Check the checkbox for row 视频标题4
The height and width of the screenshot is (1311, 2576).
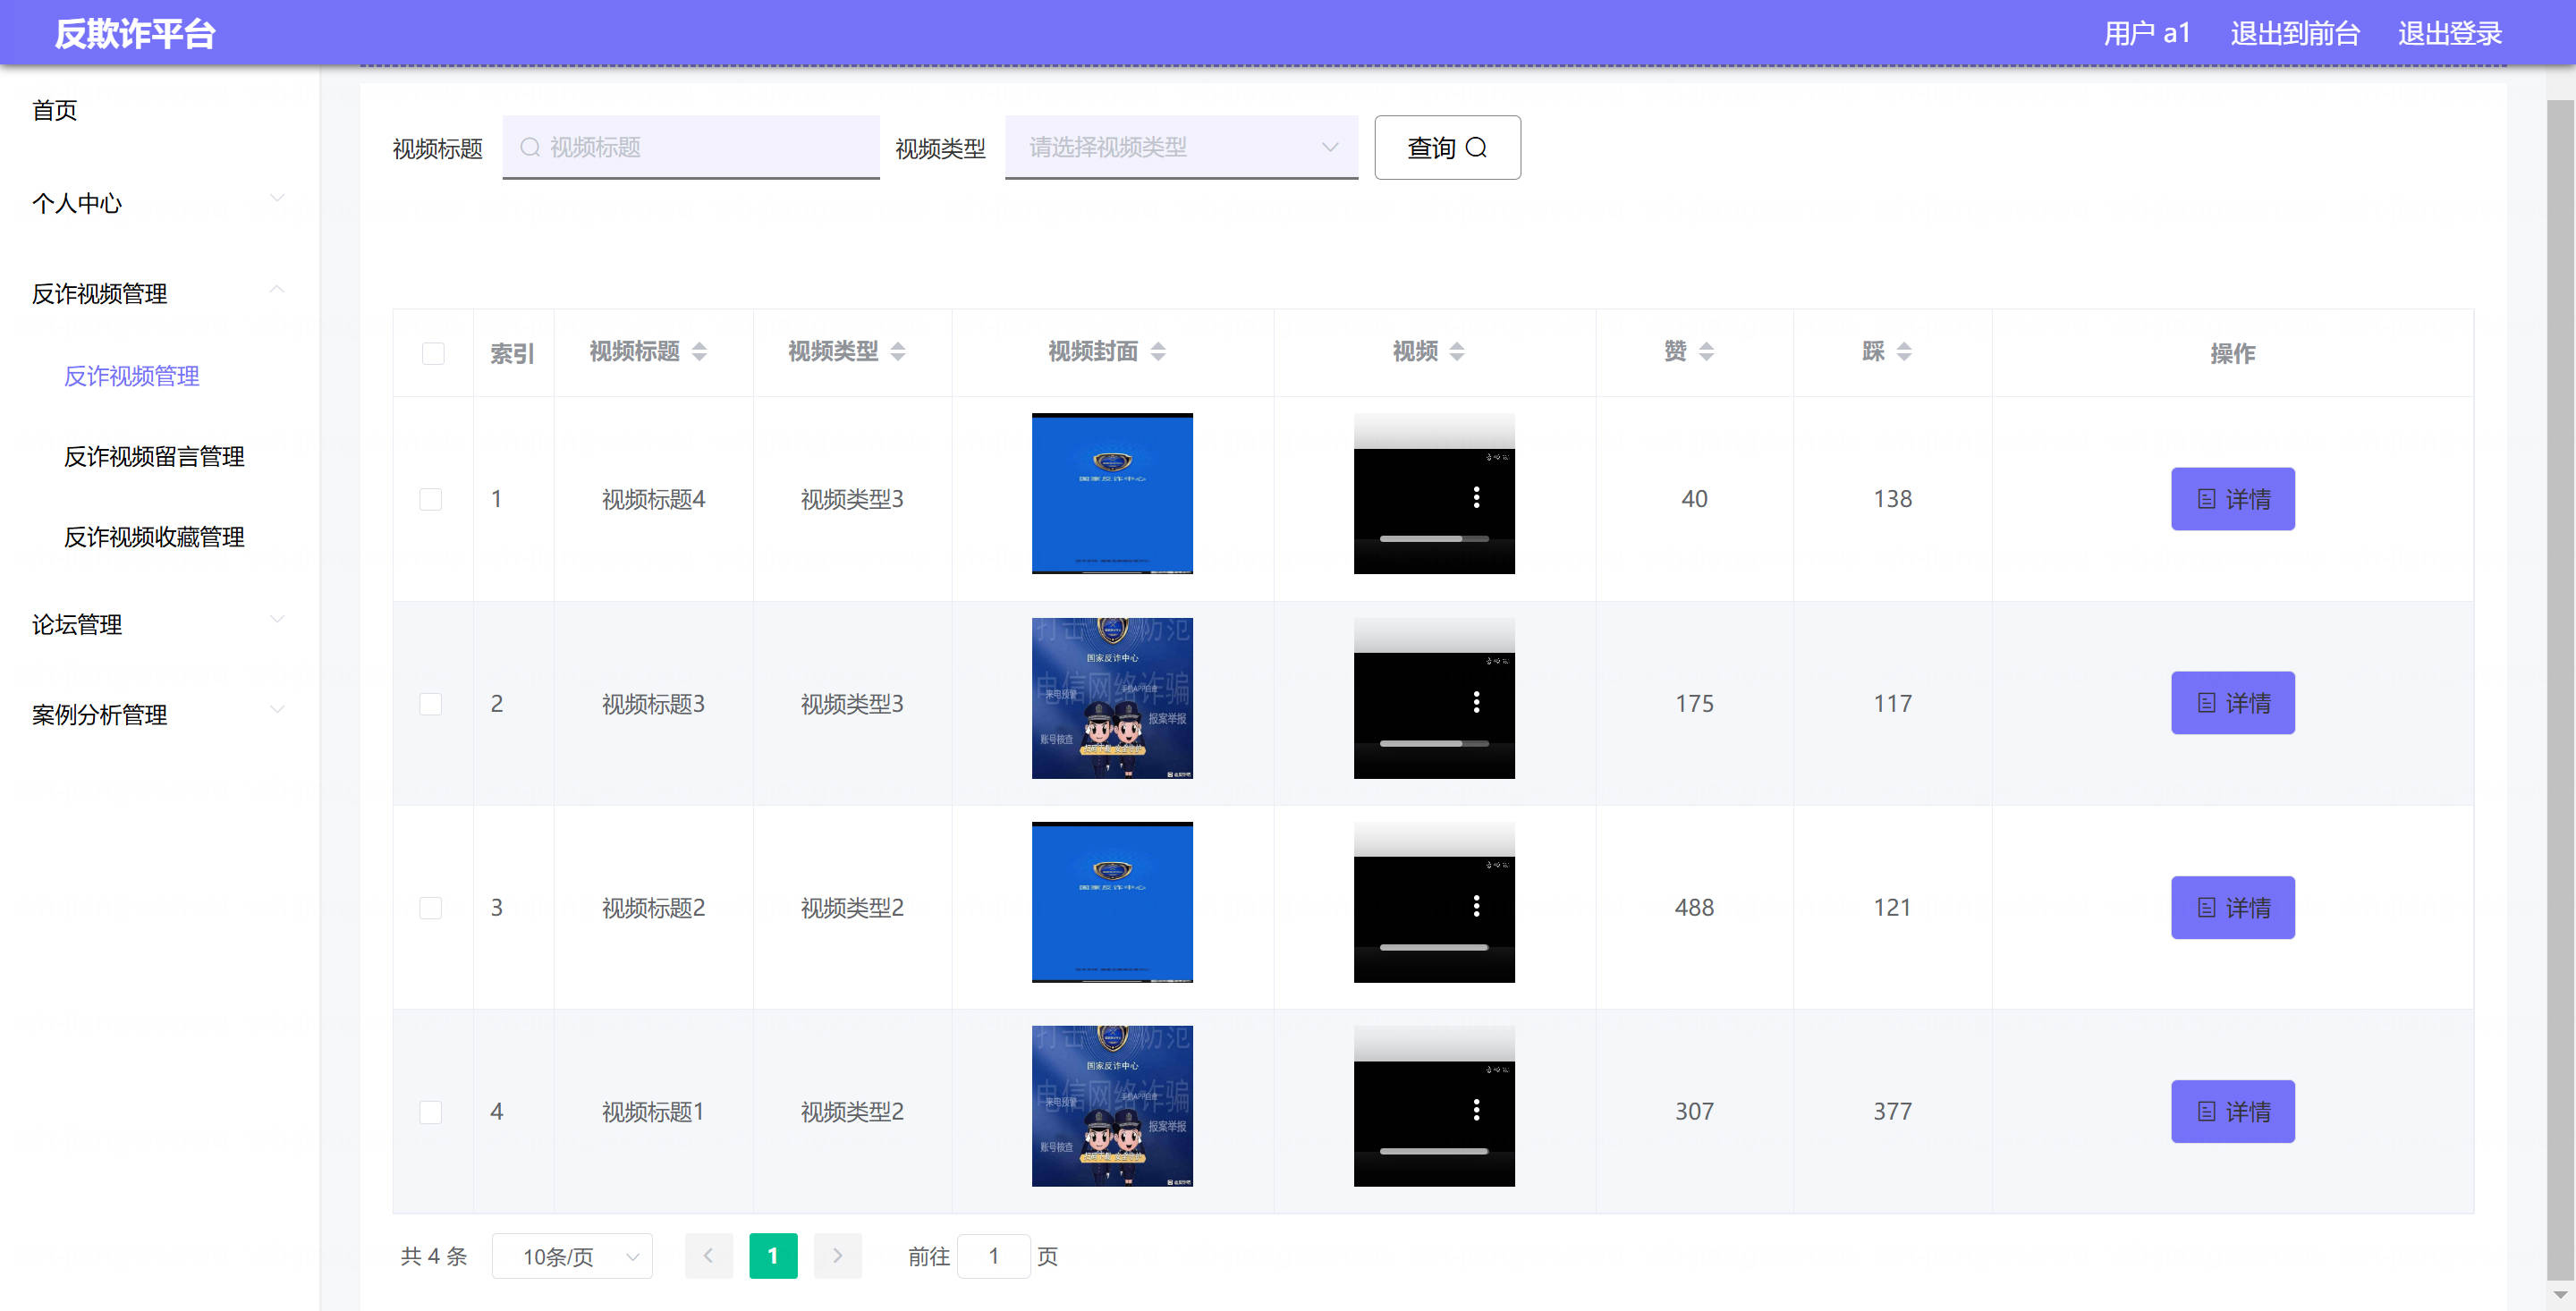(x=431, y=499)
